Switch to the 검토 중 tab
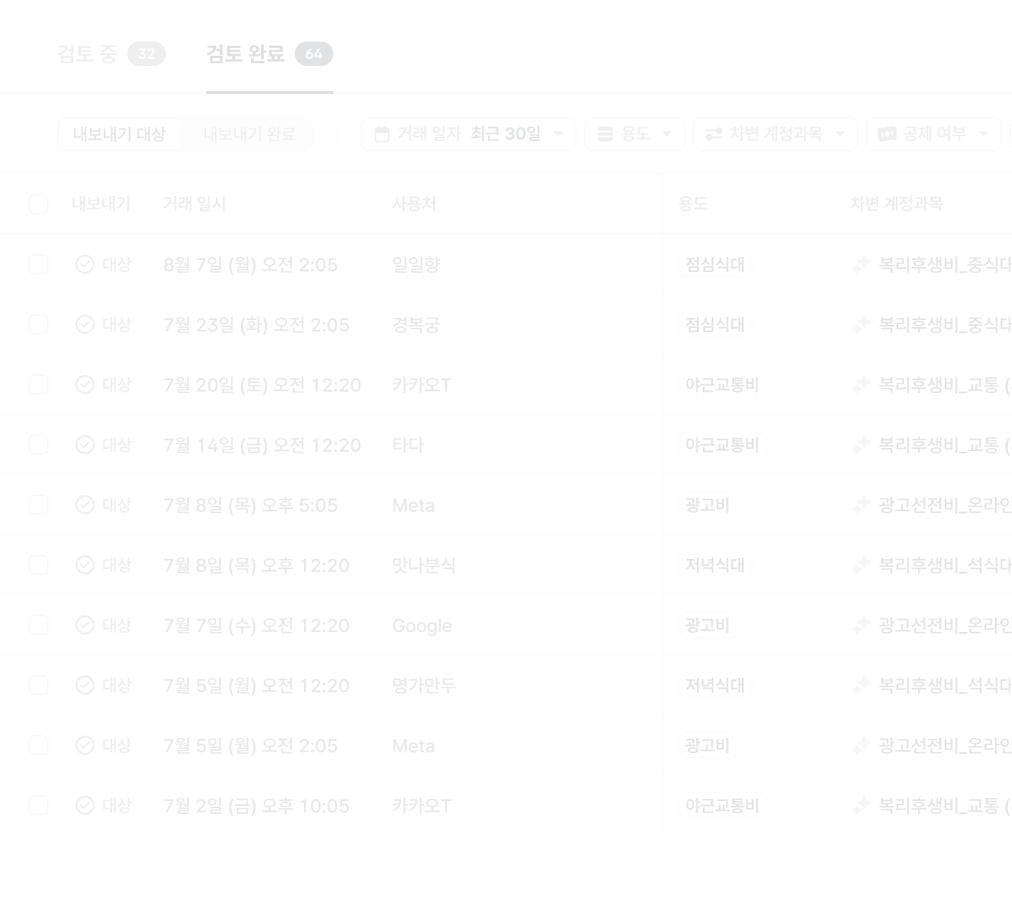This screenshot has width=1012, height=905. point(110,53)
